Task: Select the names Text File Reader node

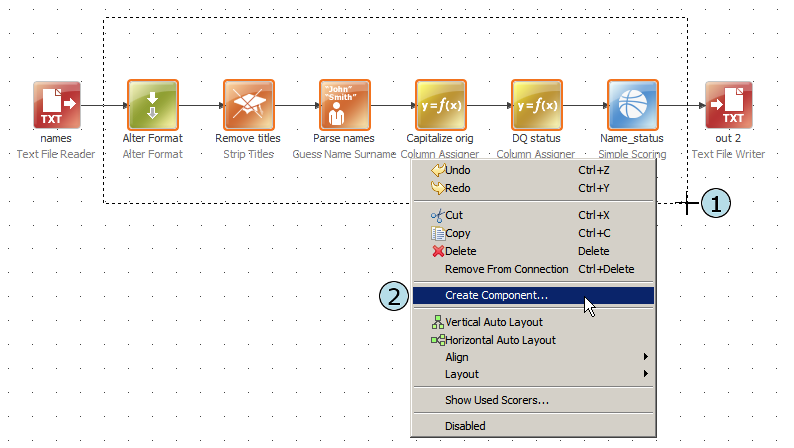Action: point(56,106)
